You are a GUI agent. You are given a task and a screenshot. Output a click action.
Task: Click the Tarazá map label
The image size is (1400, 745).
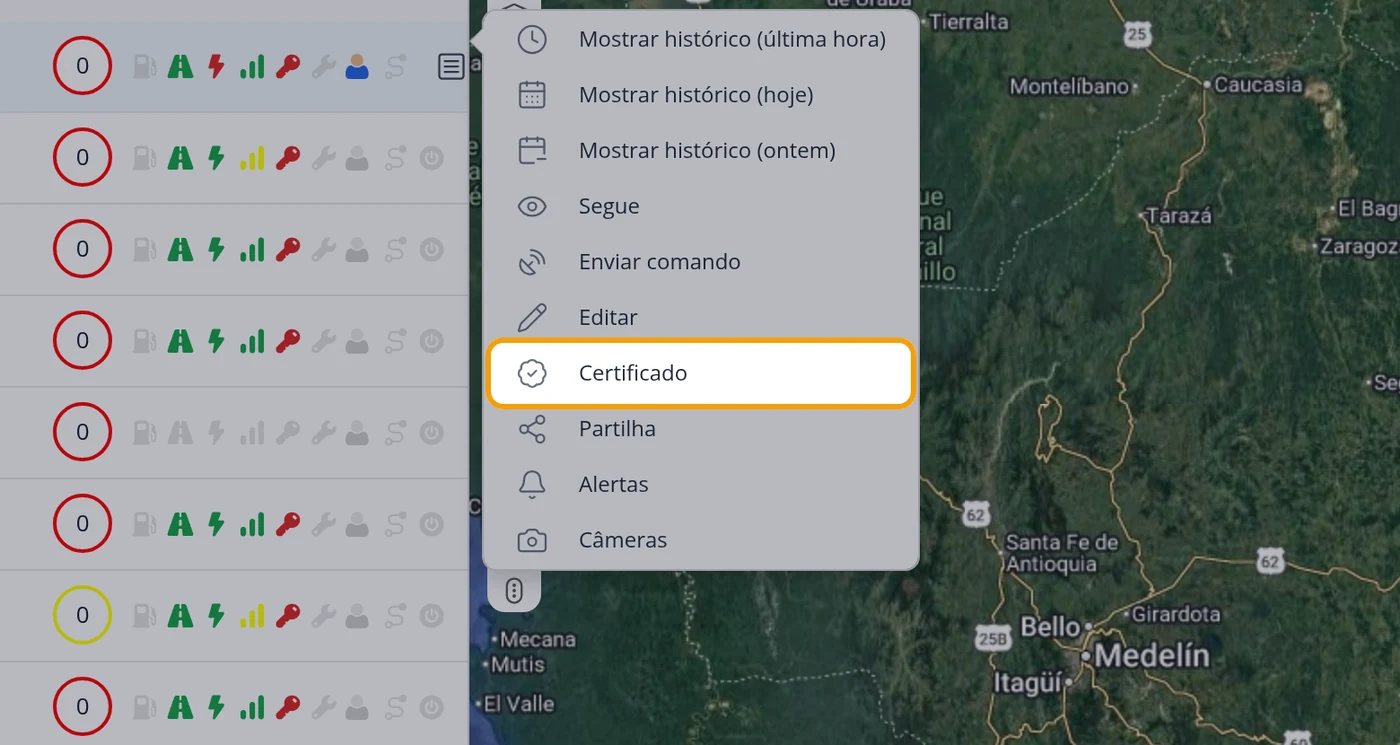tap(1180, 216)
